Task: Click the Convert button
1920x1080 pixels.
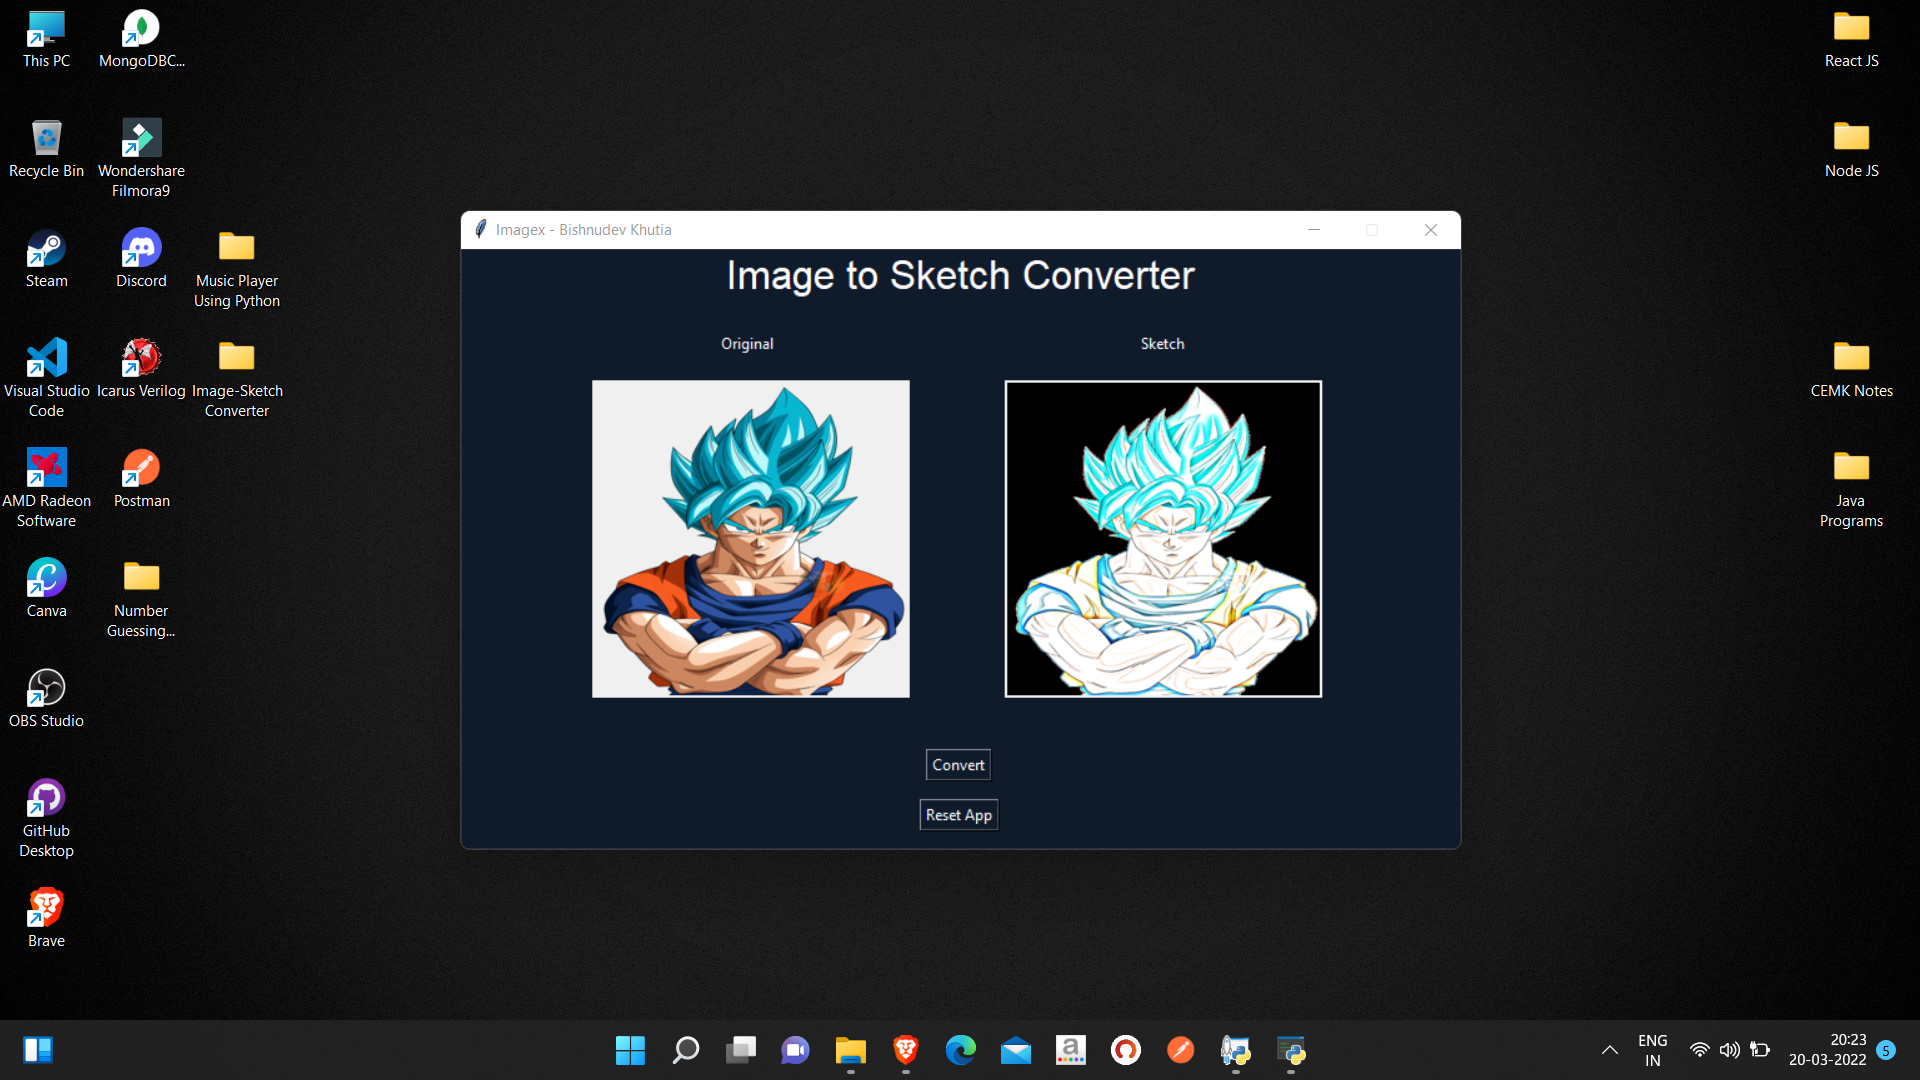Action: (958, 765)
